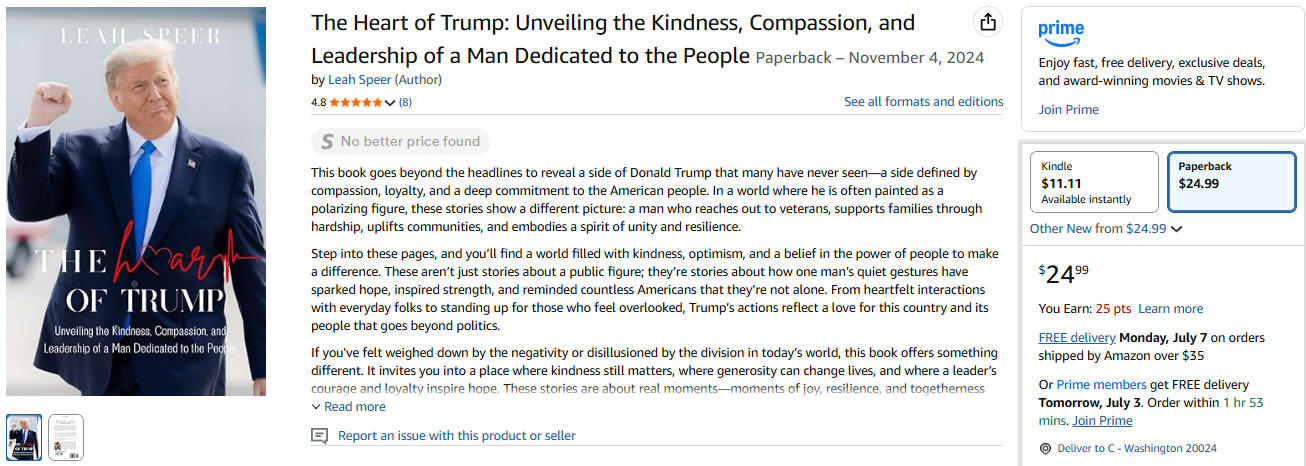This screenshot has height=466, width=1306.
Task: Click the FREE delivery link
Action: click(x=1076, y=338)
